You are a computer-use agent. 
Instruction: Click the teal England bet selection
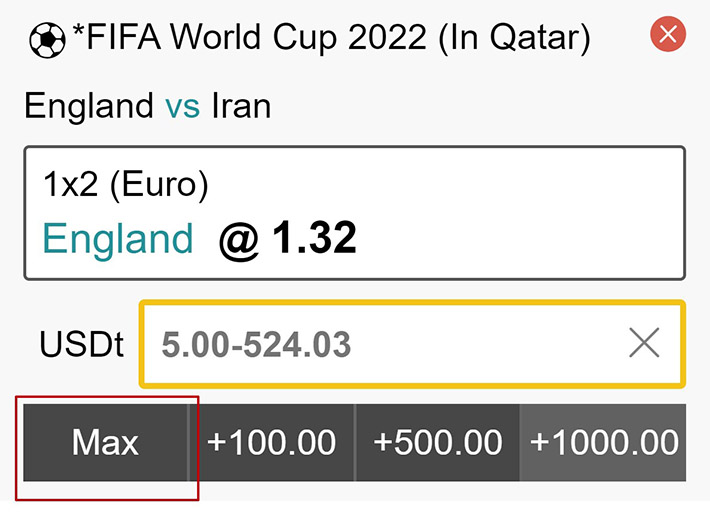click(118, 239)
